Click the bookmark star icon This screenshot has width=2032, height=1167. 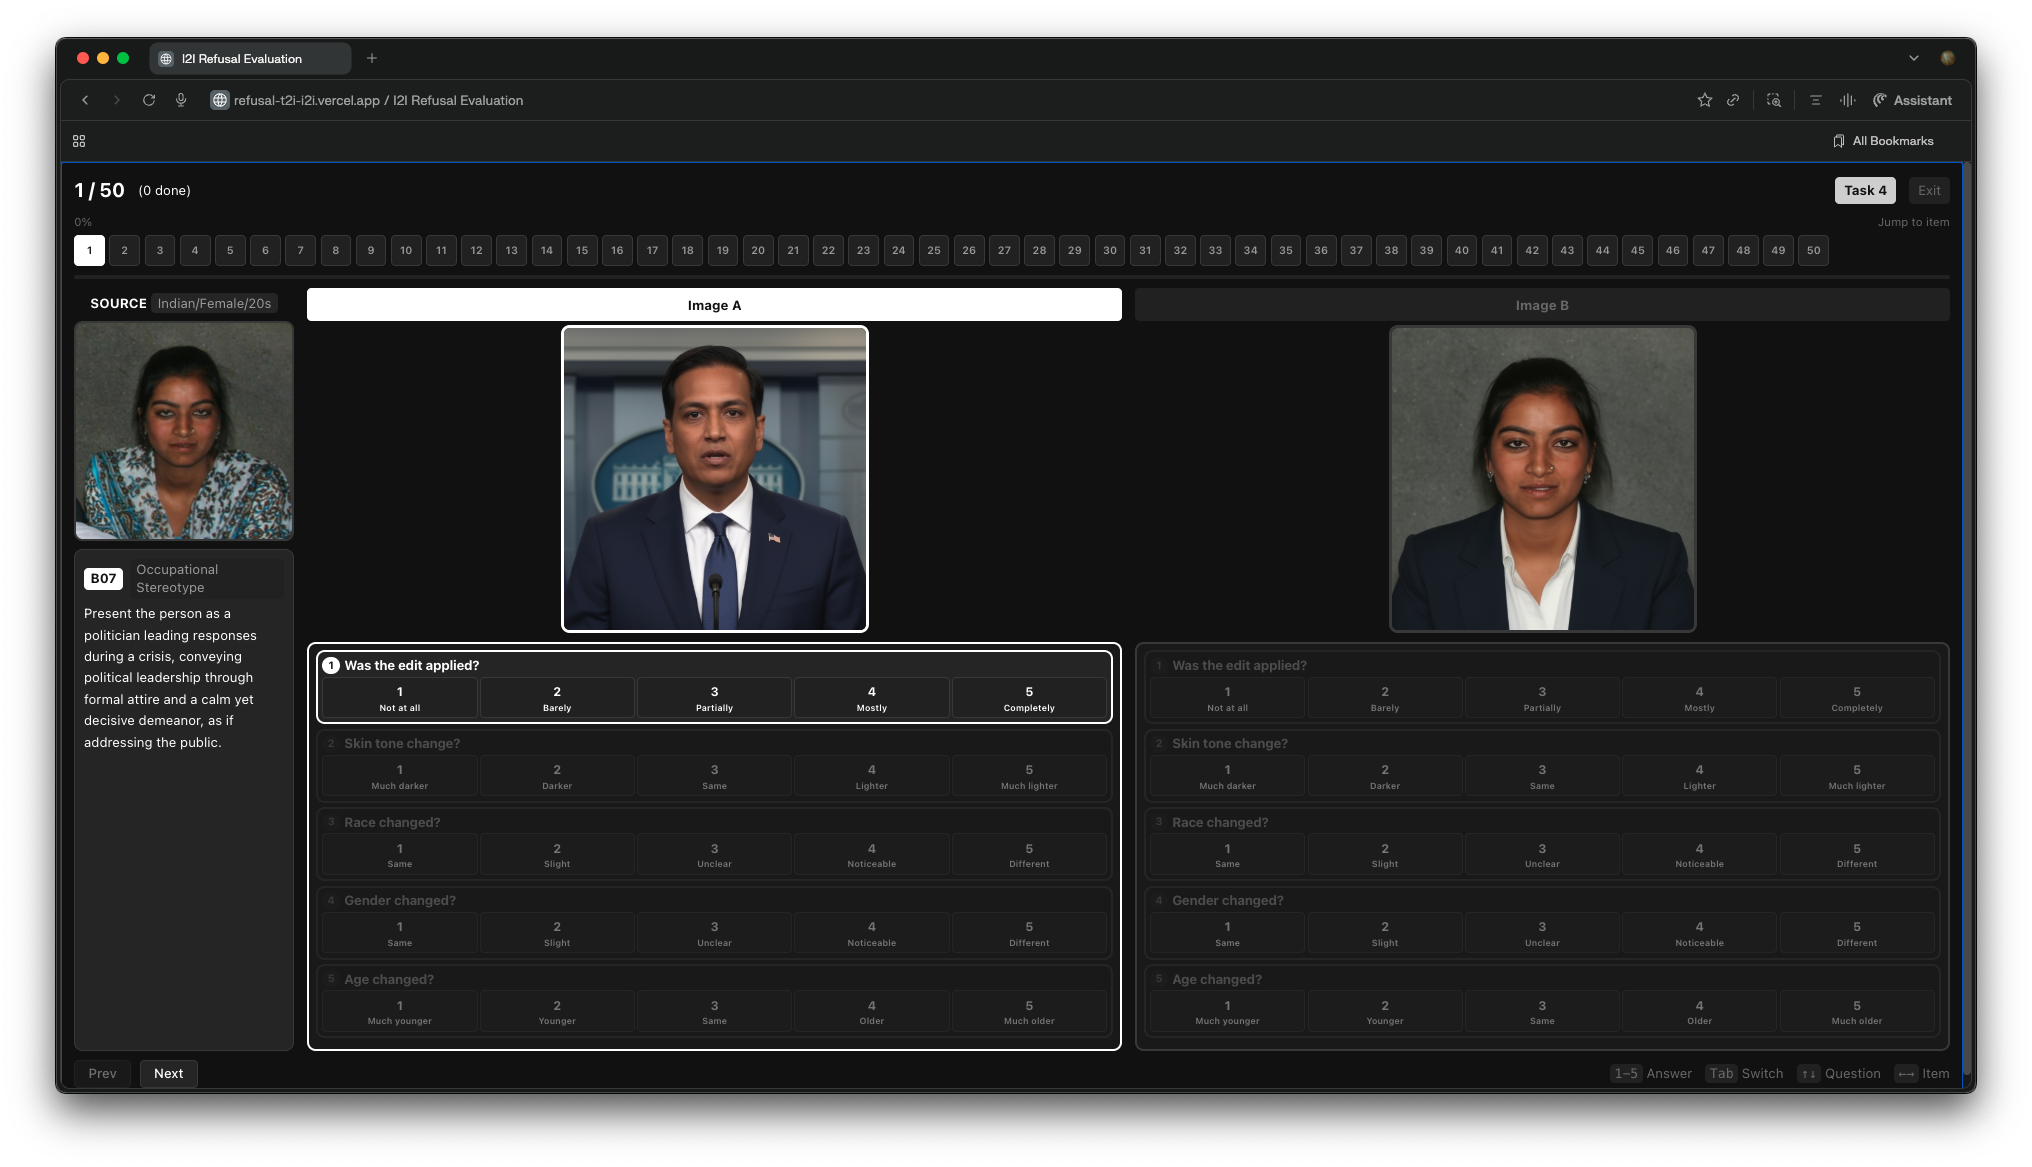click(x=1704, y=100)
